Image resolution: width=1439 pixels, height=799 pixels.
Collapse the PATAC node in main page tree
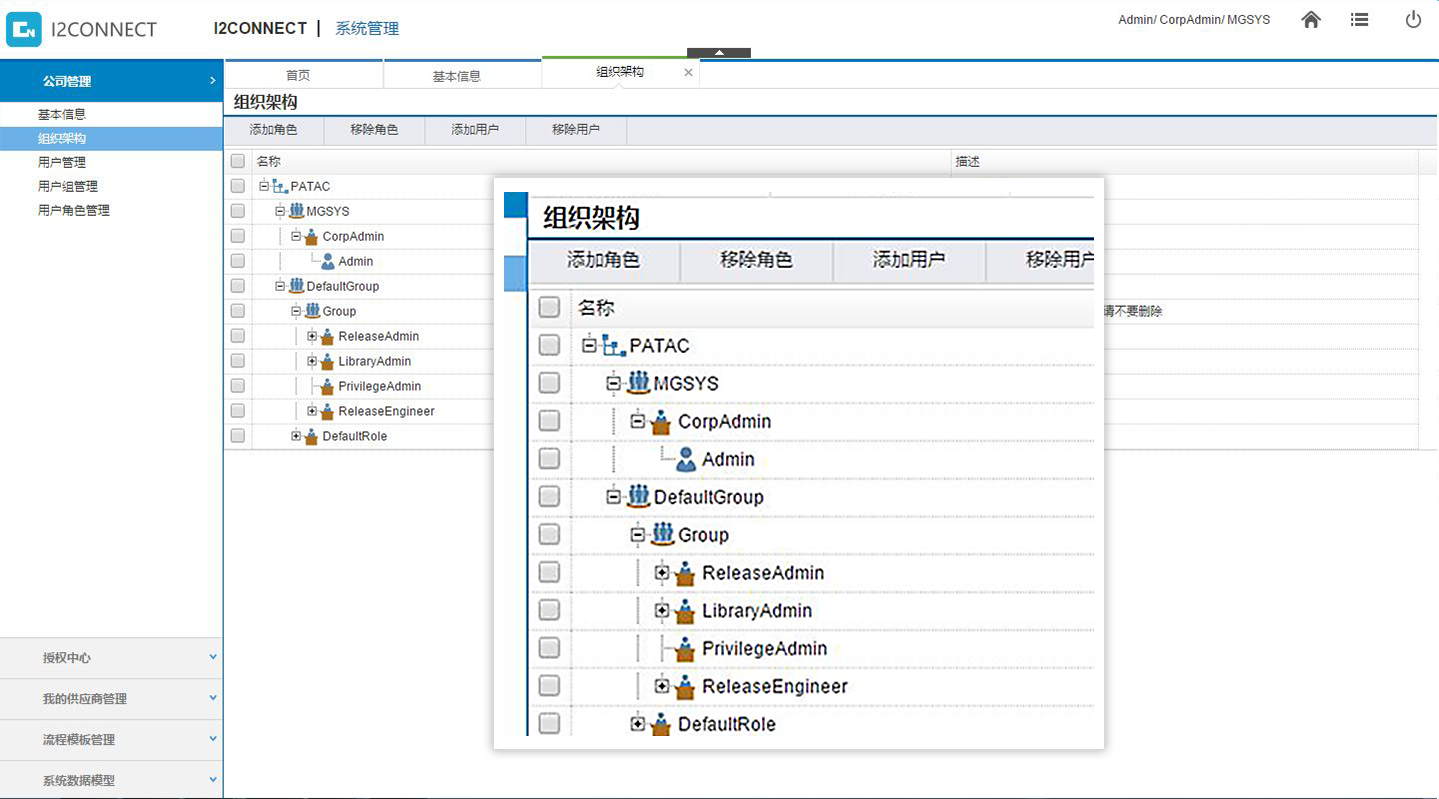click(264, 186)
